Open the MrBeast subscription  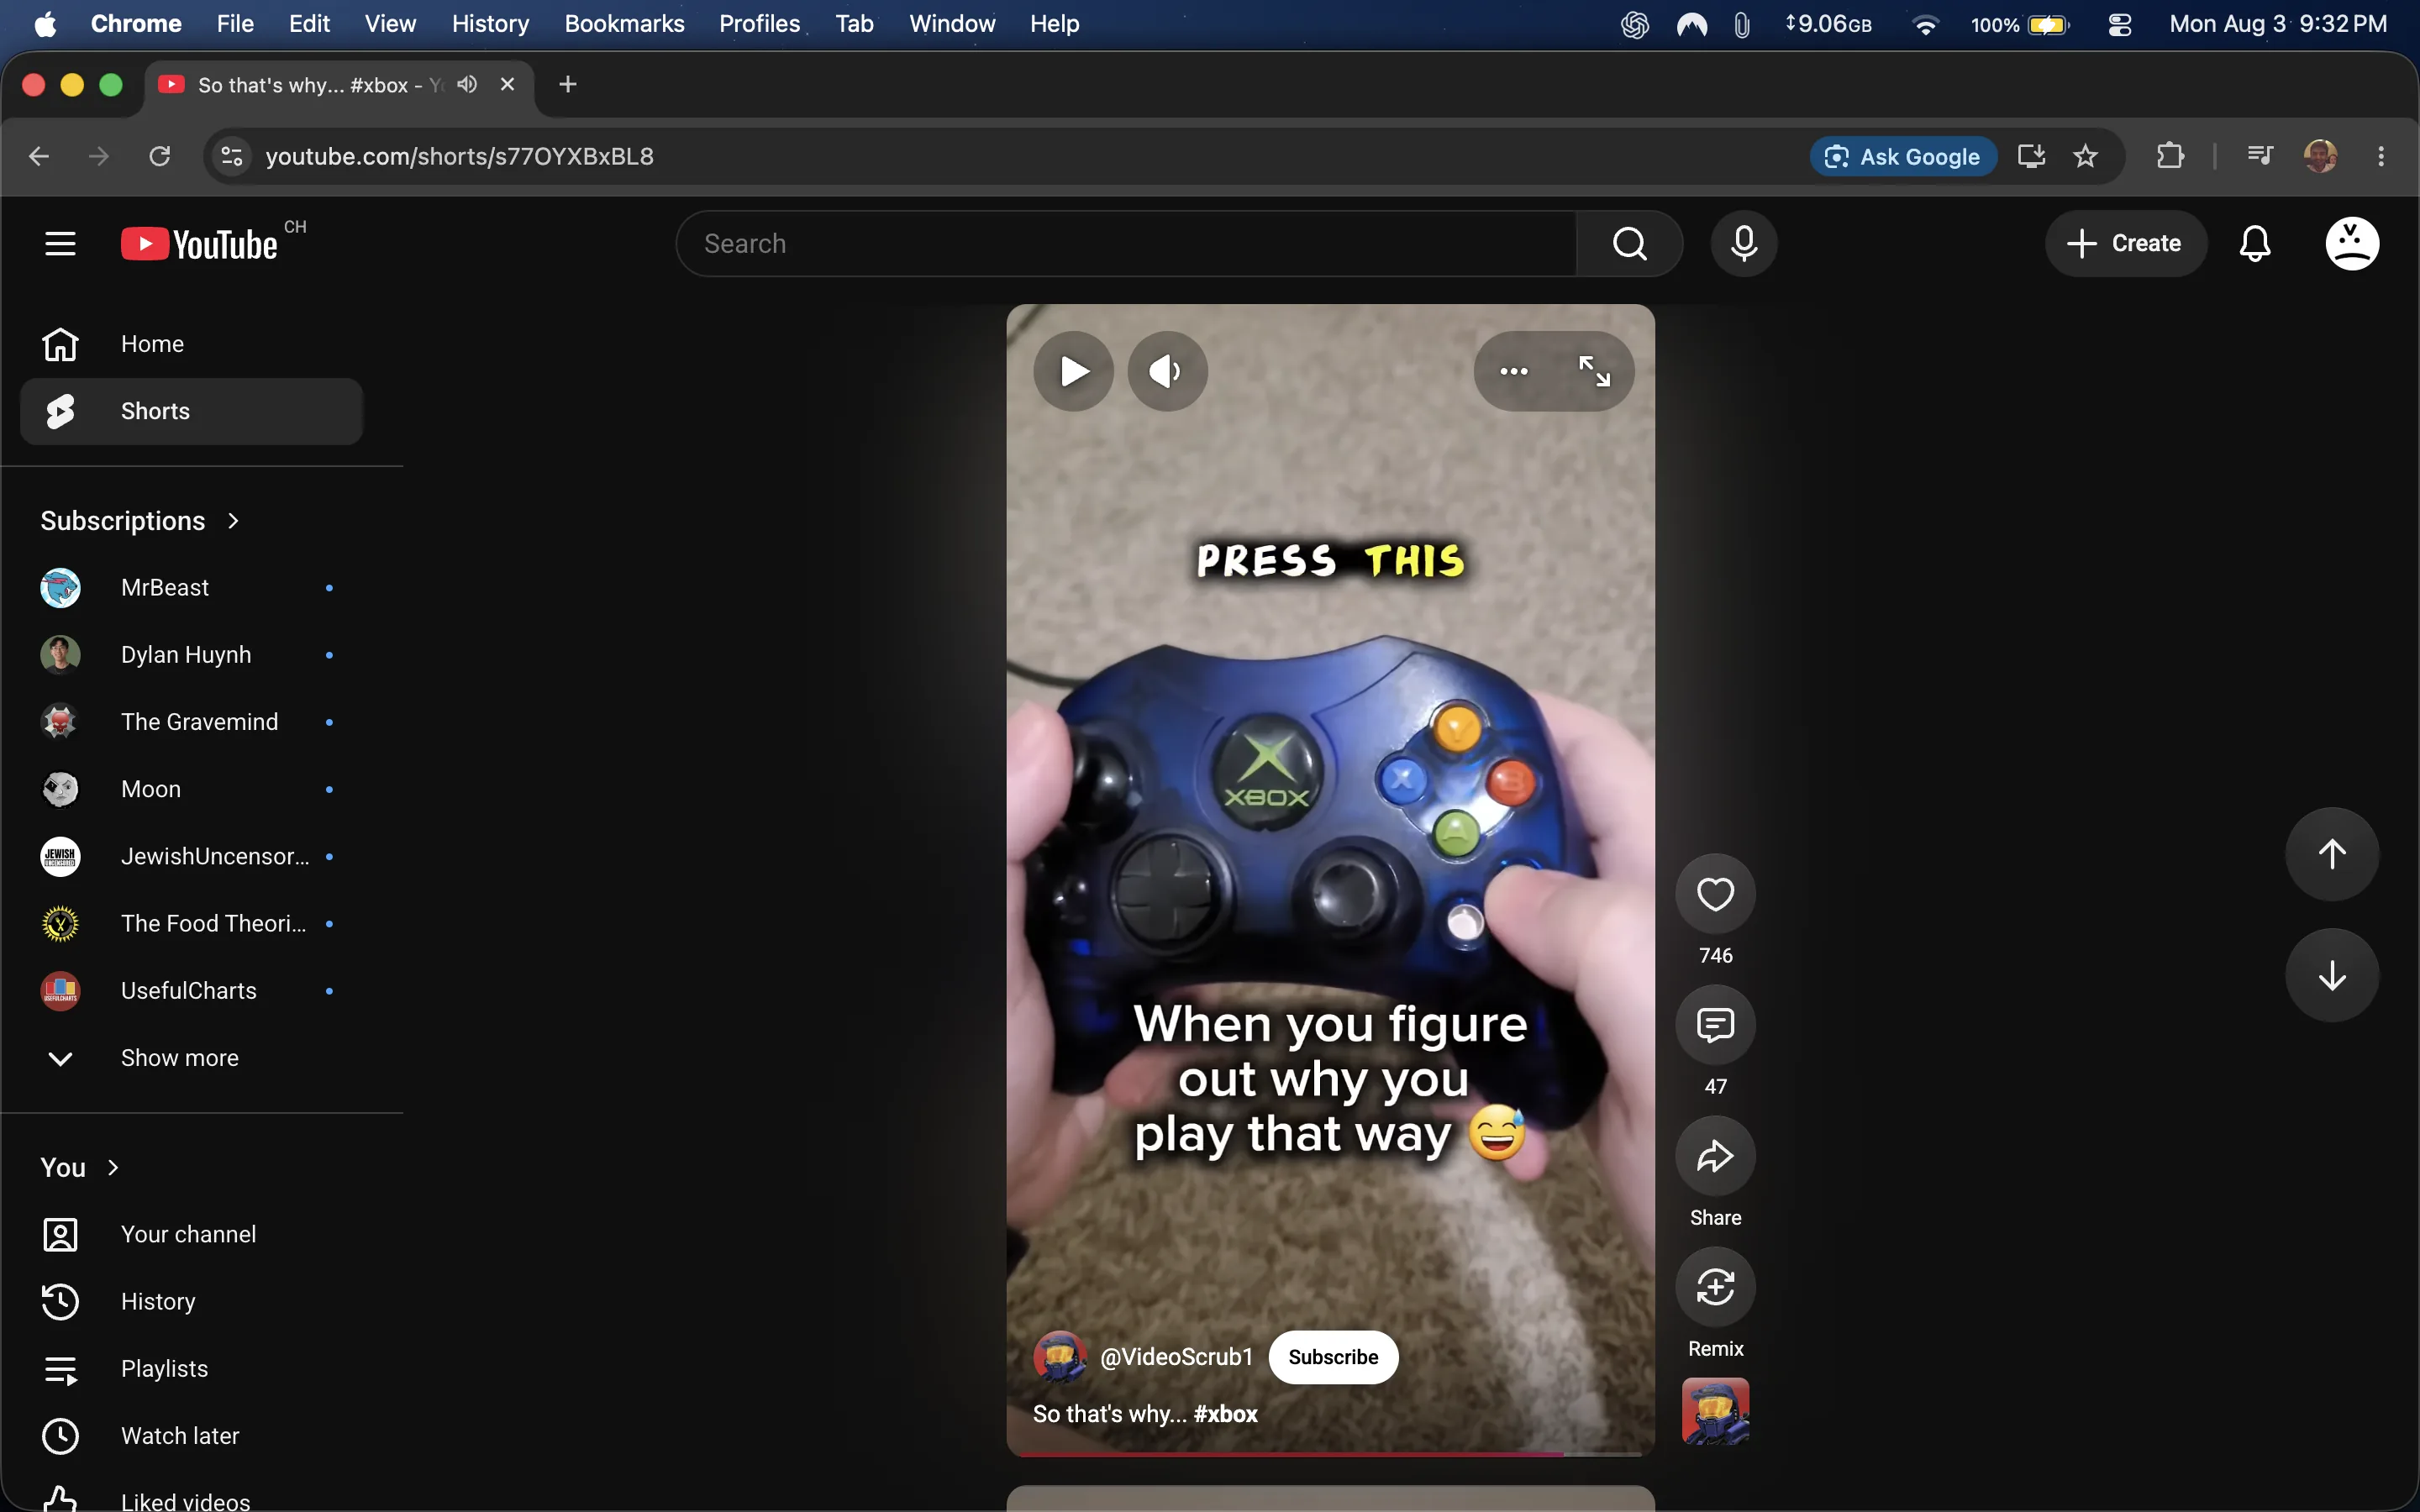[x=191, y=588]
